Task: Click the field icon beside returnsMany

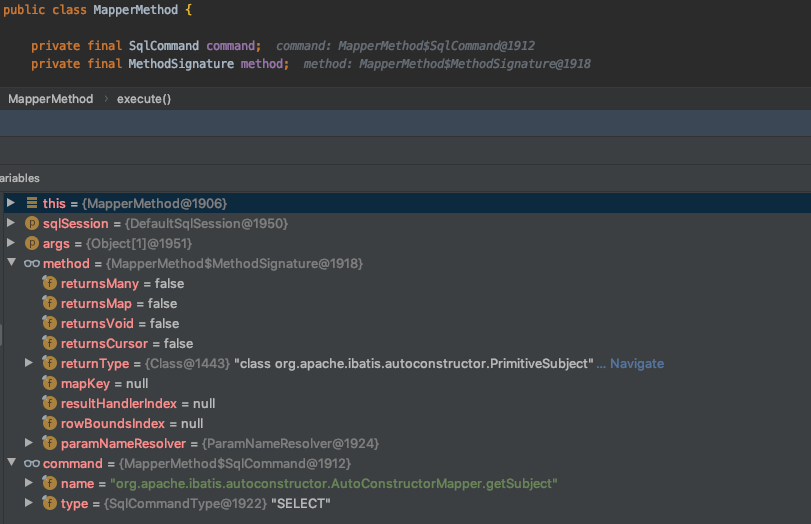Action: (49, 283)
